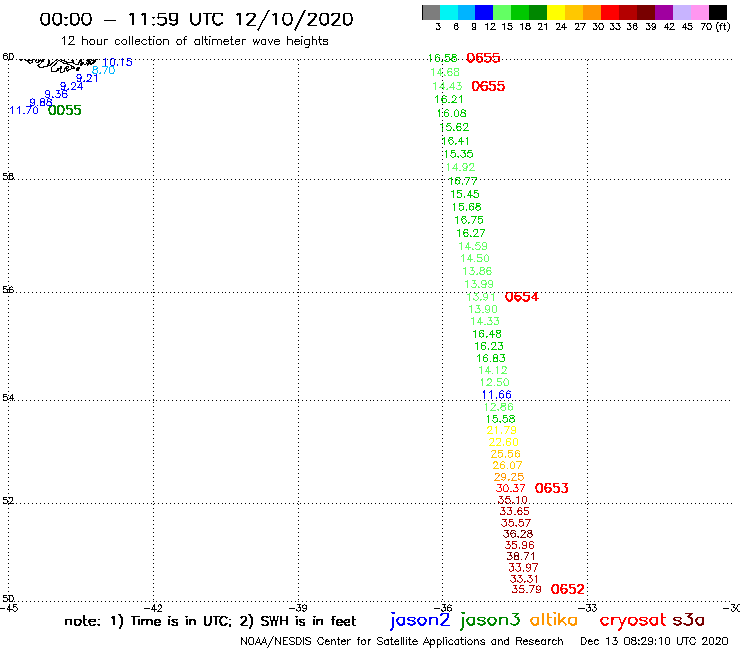Click the 0655 marker beside value 16.58
Viewport: 740px width, 650px height.
coord(483,58)
